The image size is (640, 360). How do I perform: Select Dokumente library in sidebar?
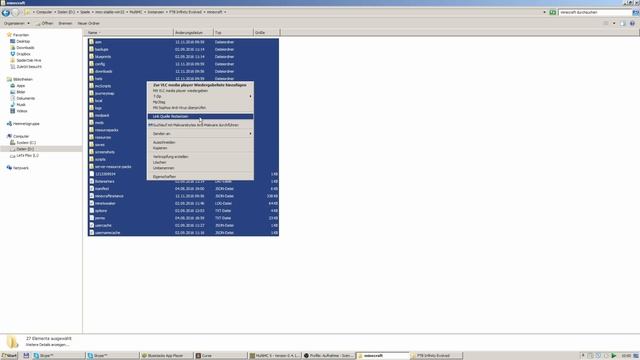[26, 98]
